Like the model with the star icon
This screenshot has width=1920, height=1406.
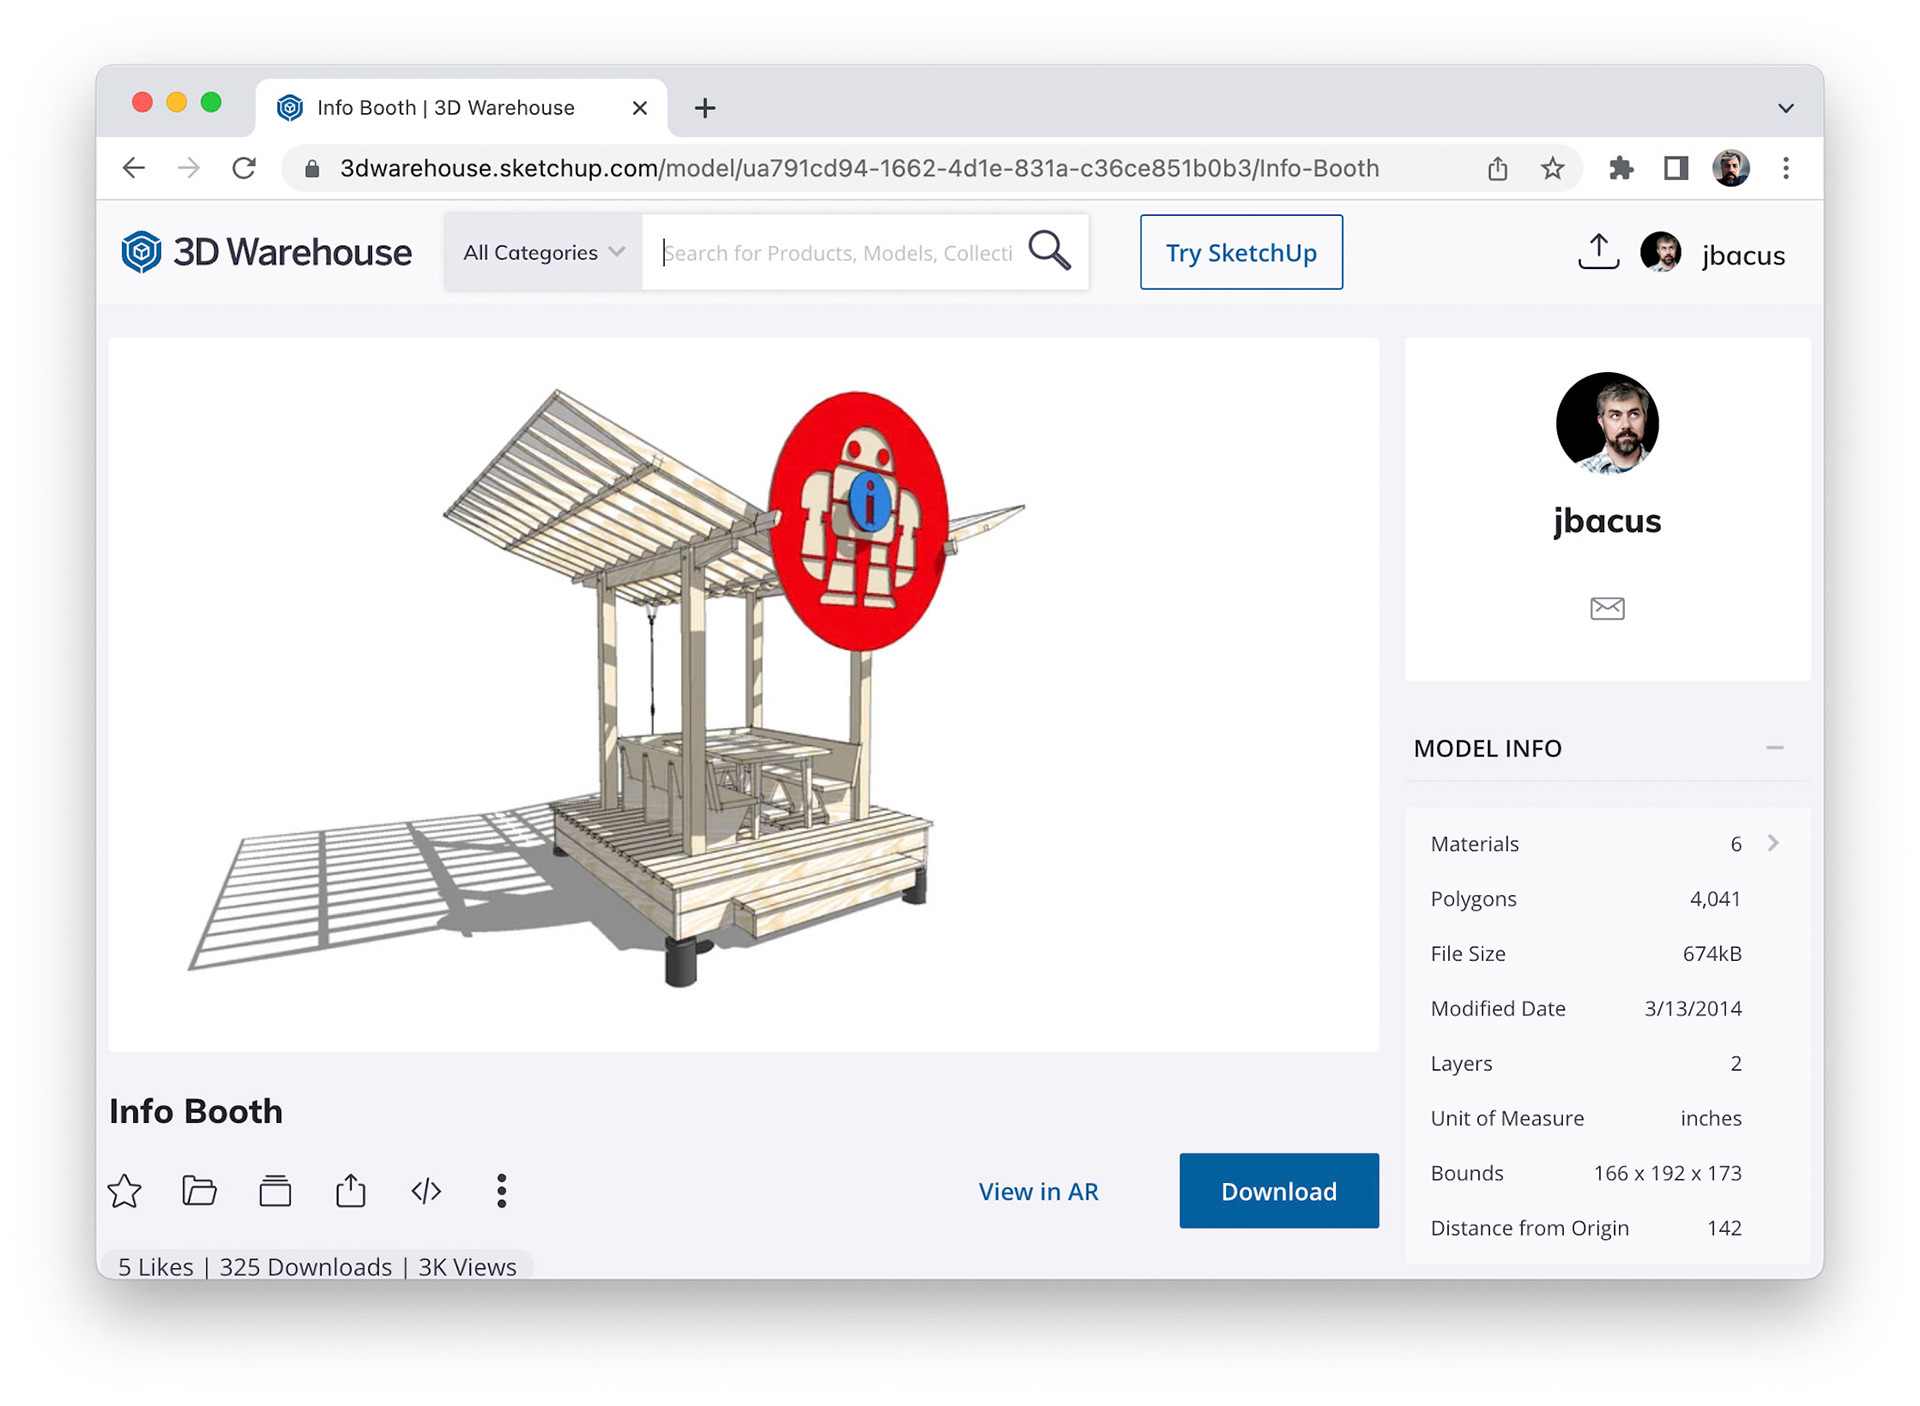click(x=125, y=1190)
